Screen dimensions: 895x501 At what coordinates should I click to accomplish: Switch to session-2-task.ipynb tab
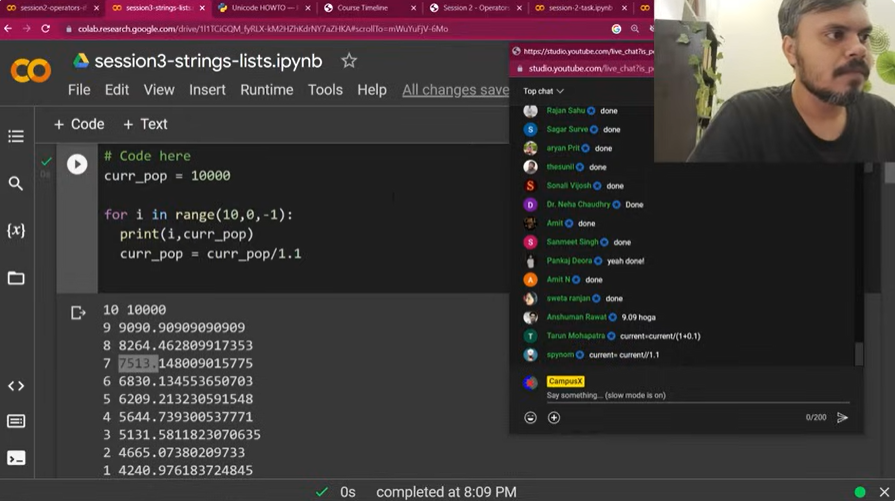tap(581, 8)
